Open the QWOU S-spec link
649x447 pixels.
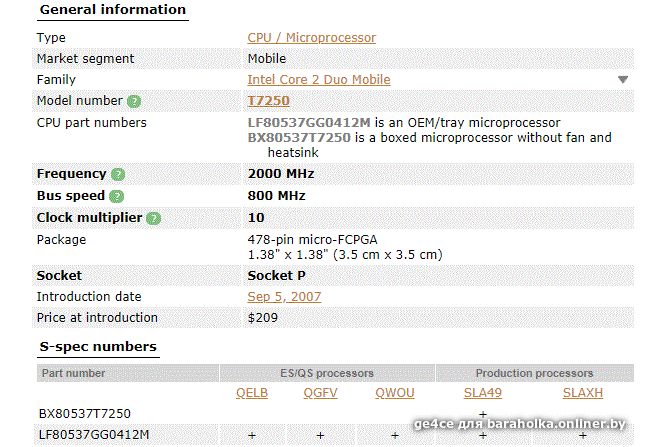point(395,393)
